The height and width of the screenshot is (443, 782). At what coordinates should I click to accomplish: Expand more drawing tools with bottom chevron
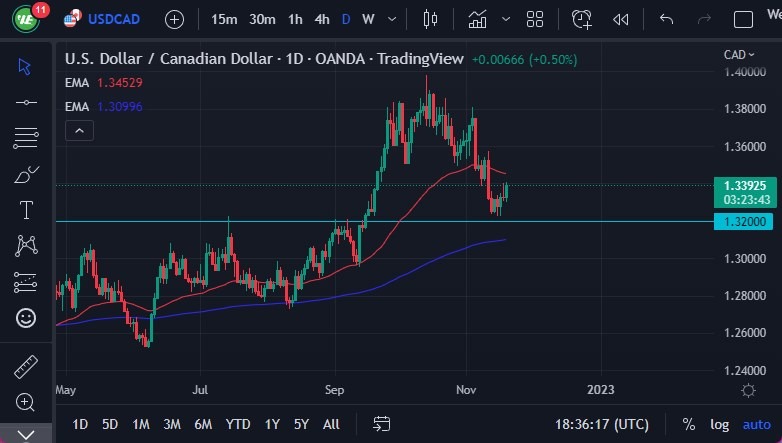pos(26,435)
